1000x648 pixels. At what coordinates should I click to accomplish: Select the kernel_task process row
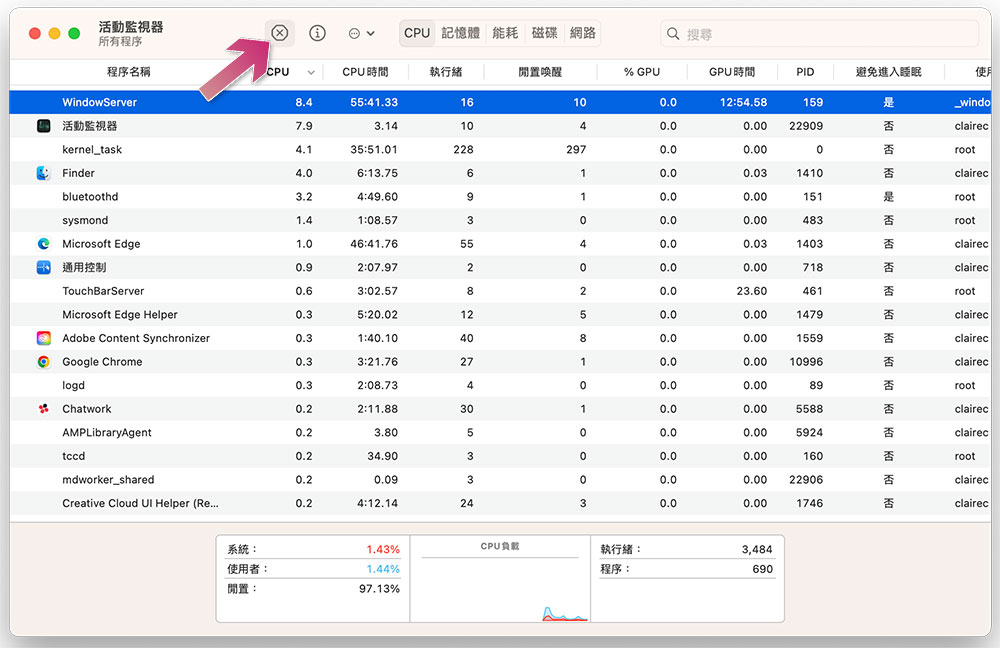pos(500,149)
